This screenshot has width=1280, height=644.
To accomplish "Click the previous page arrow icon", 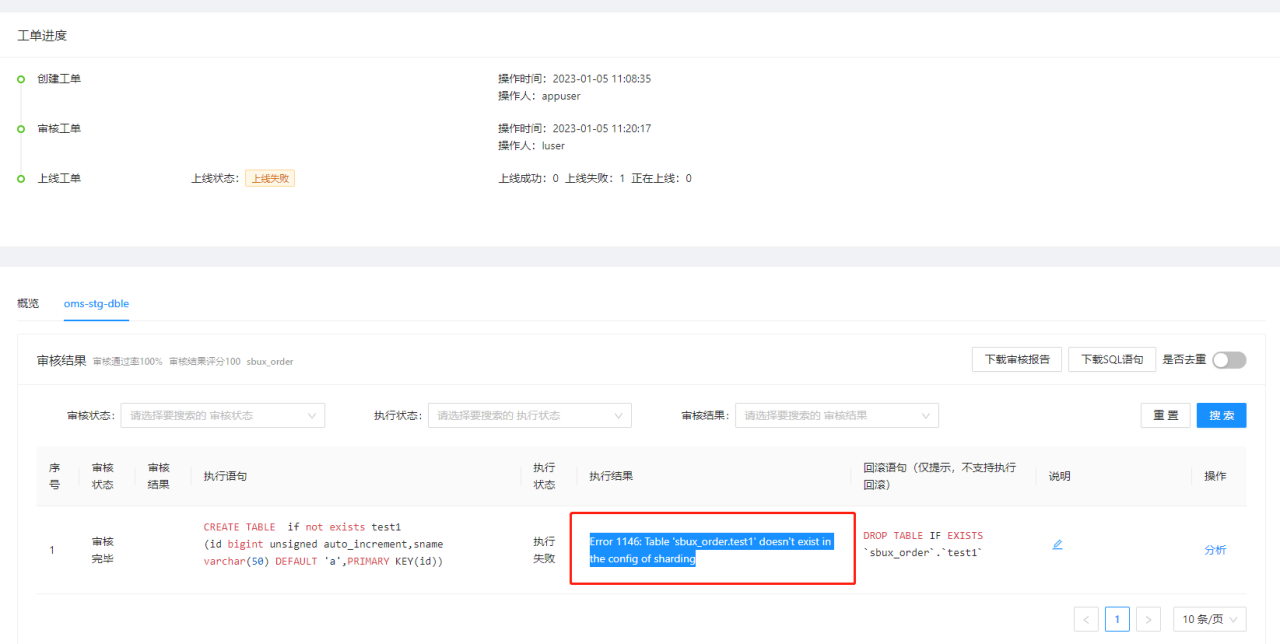I will click(1086, 619).
